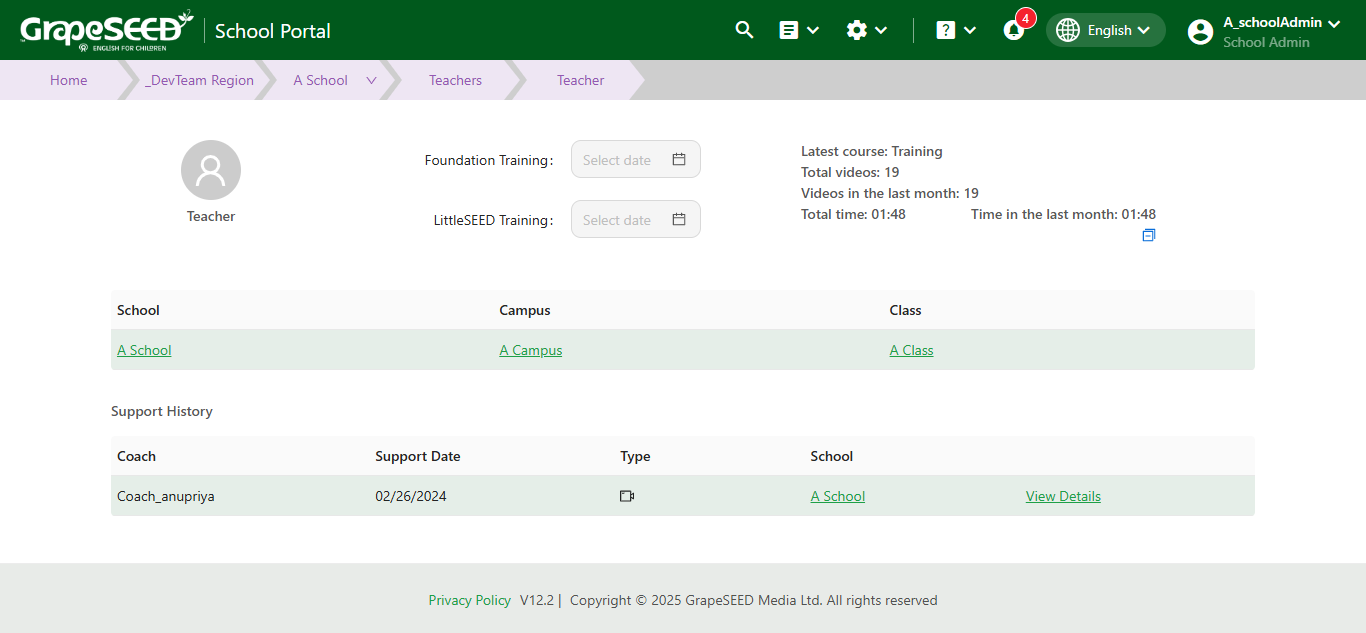1366x633 pixels.
Task: Click the globe language icon
Action: pyautogui.click(x=1068, y=30)
